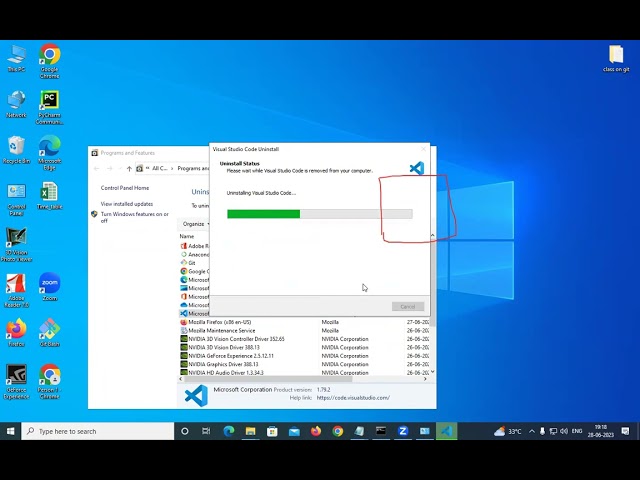
Task: Open the weather widget showing 33°C
Action: point(507,431)
